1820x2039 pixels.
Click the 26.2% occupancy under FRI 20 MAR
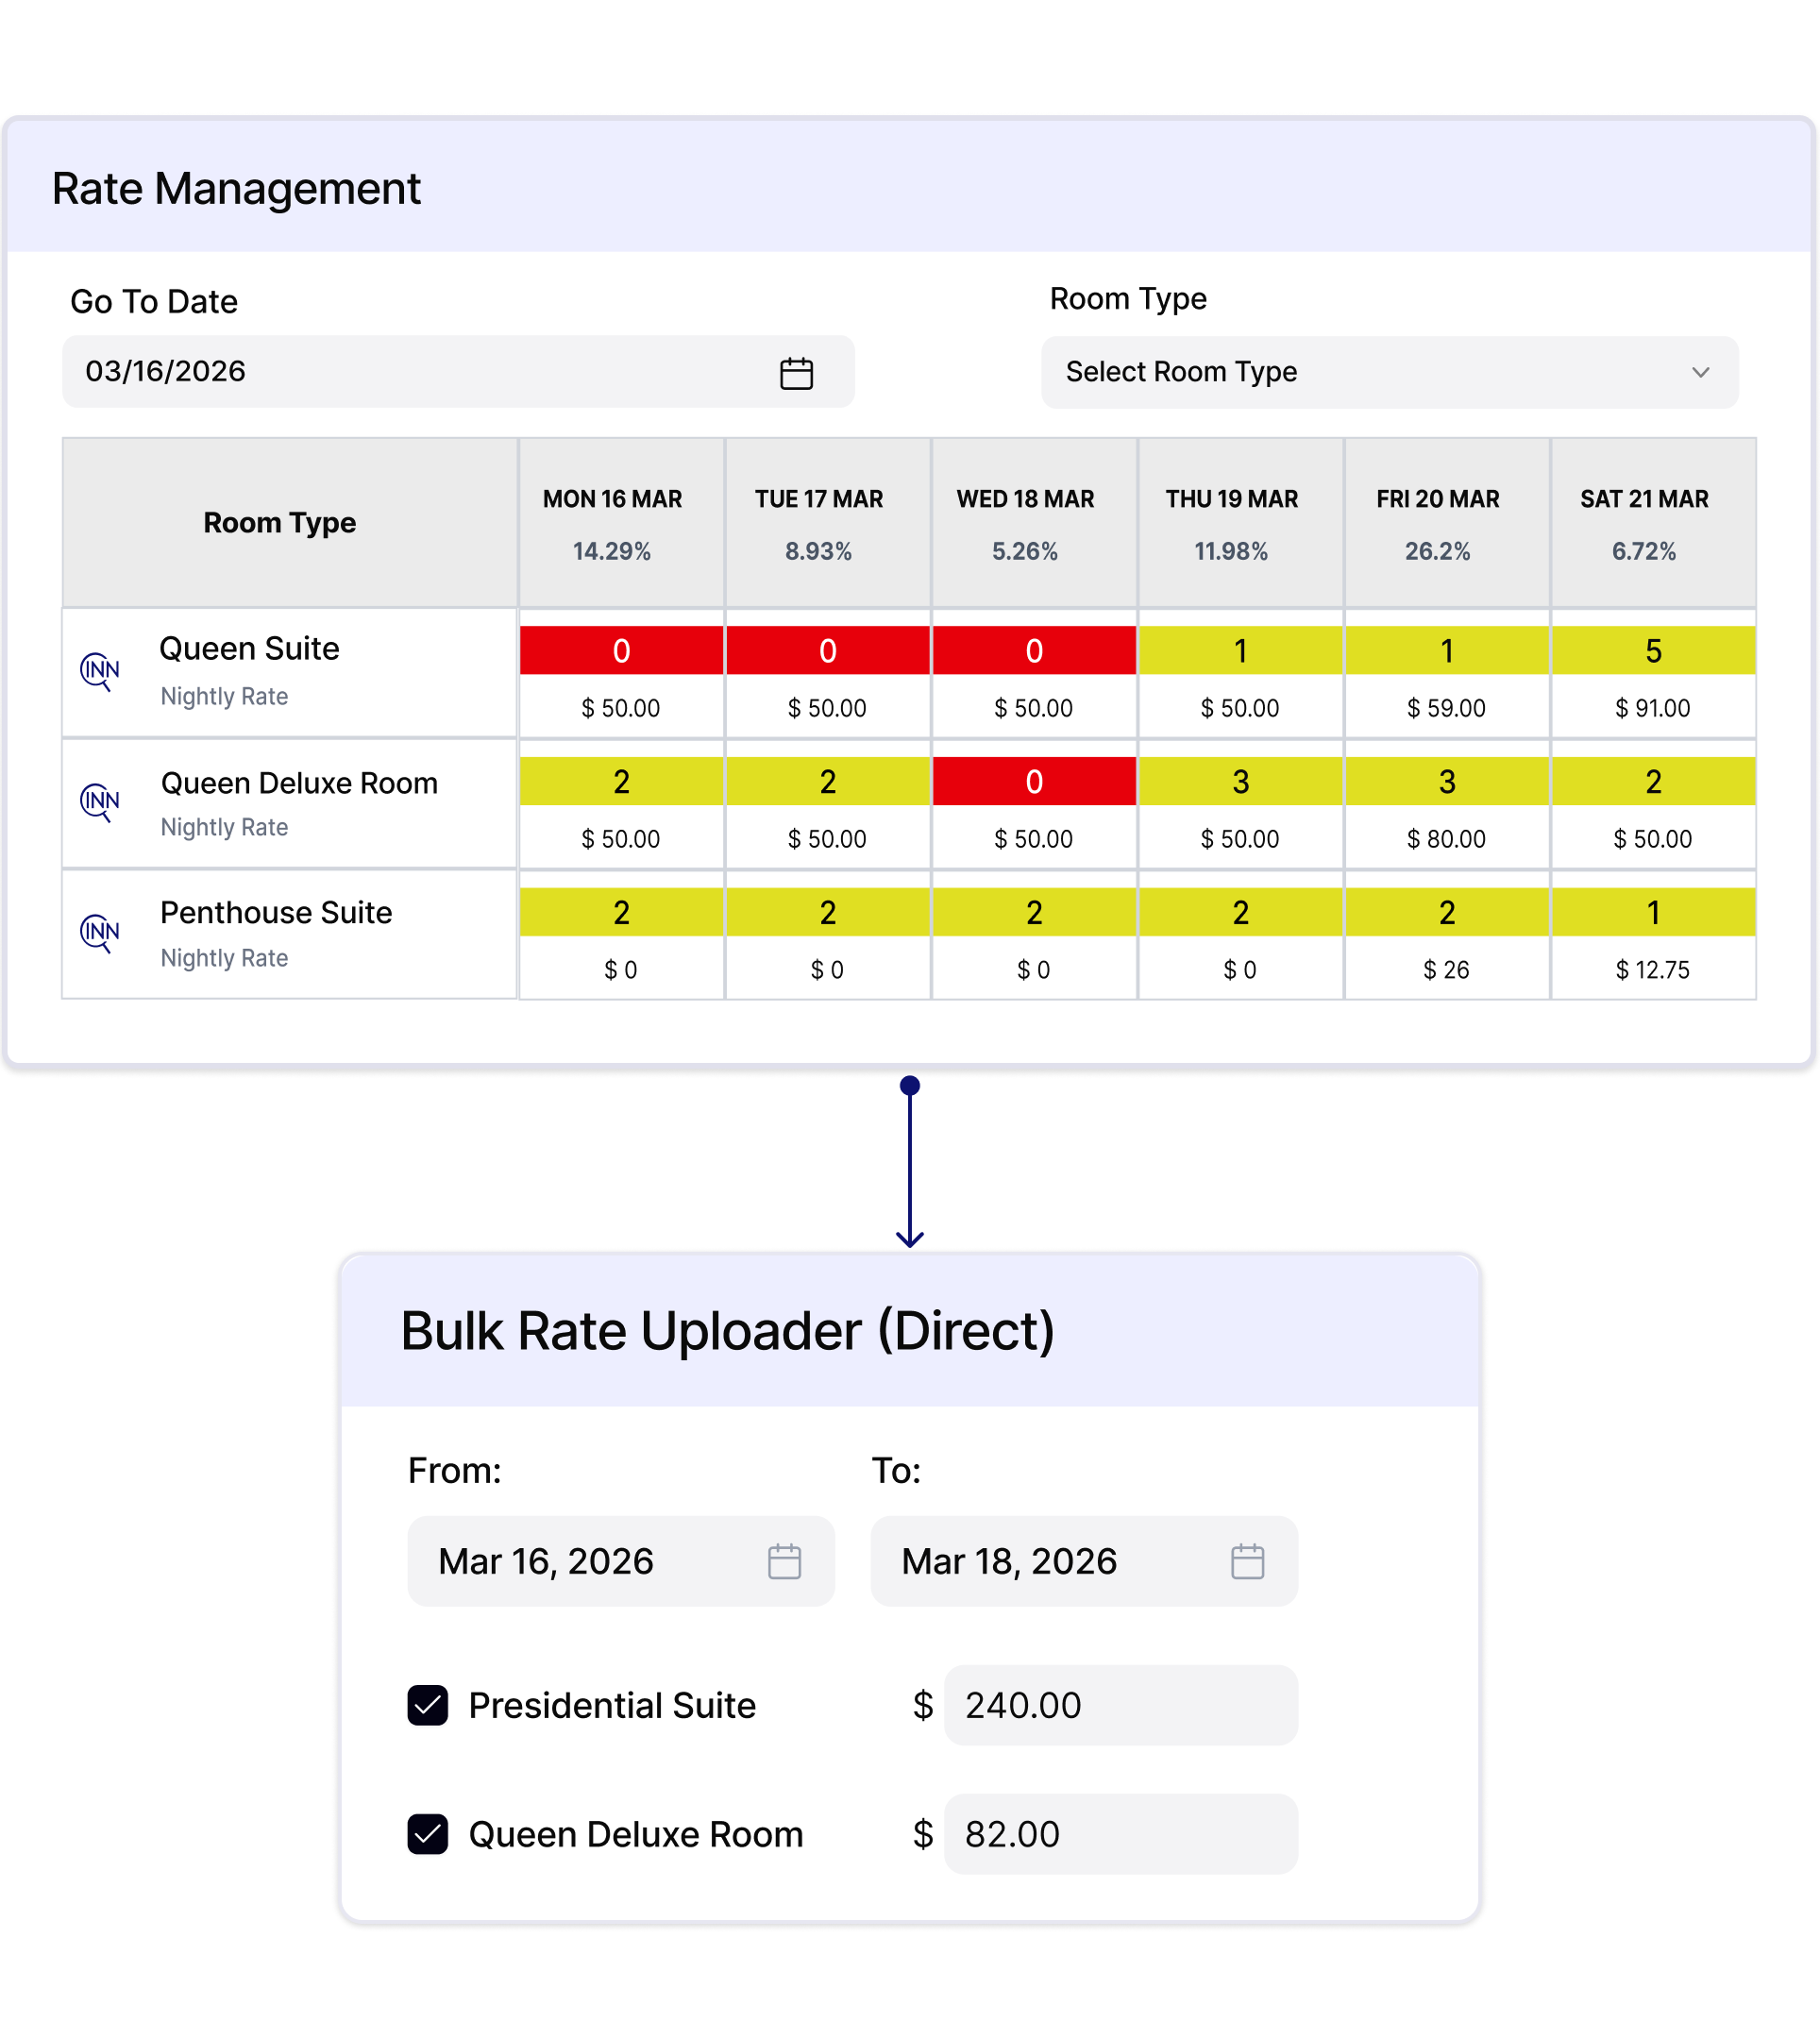1437,551
